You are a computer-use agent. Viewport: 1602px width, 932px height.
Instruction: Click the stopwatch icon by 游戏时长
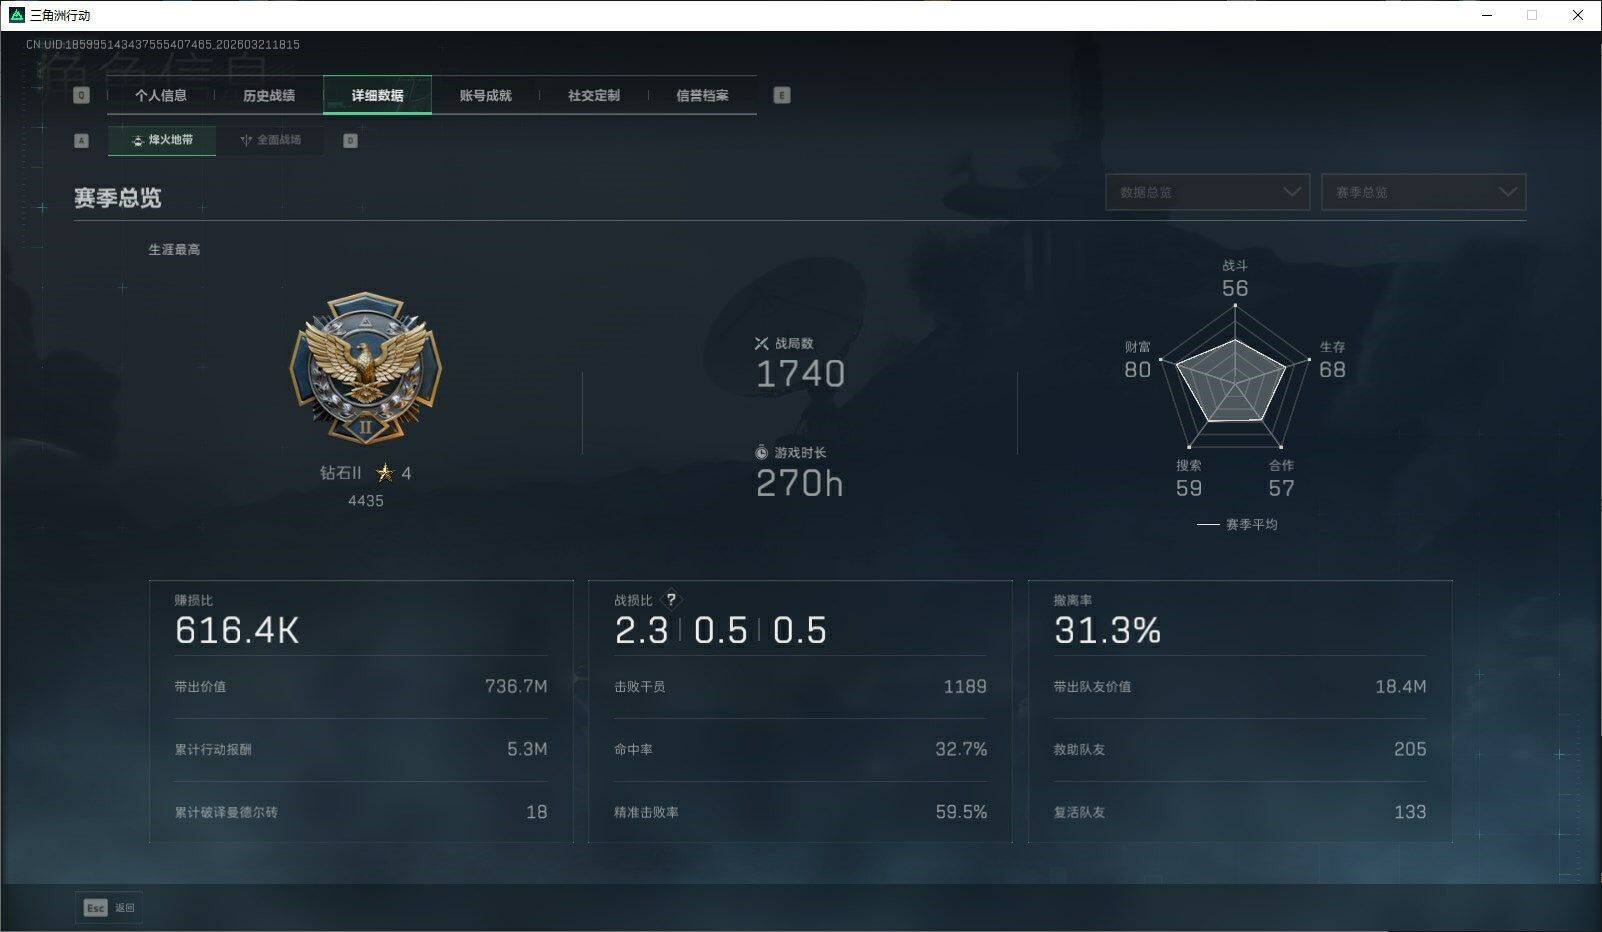[761, 453]
